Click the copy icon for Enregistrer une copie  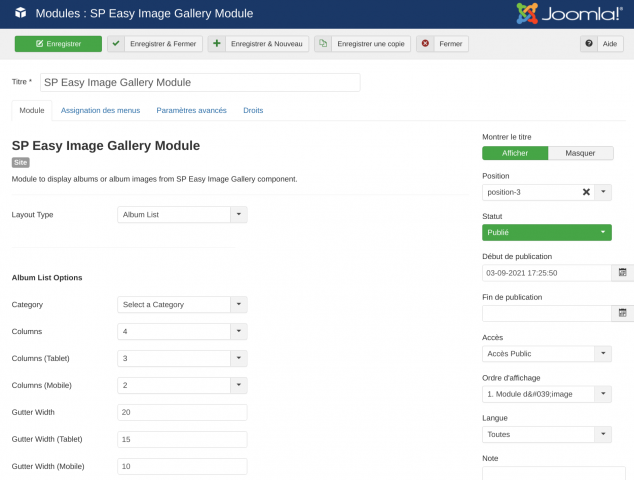[323, 43]
